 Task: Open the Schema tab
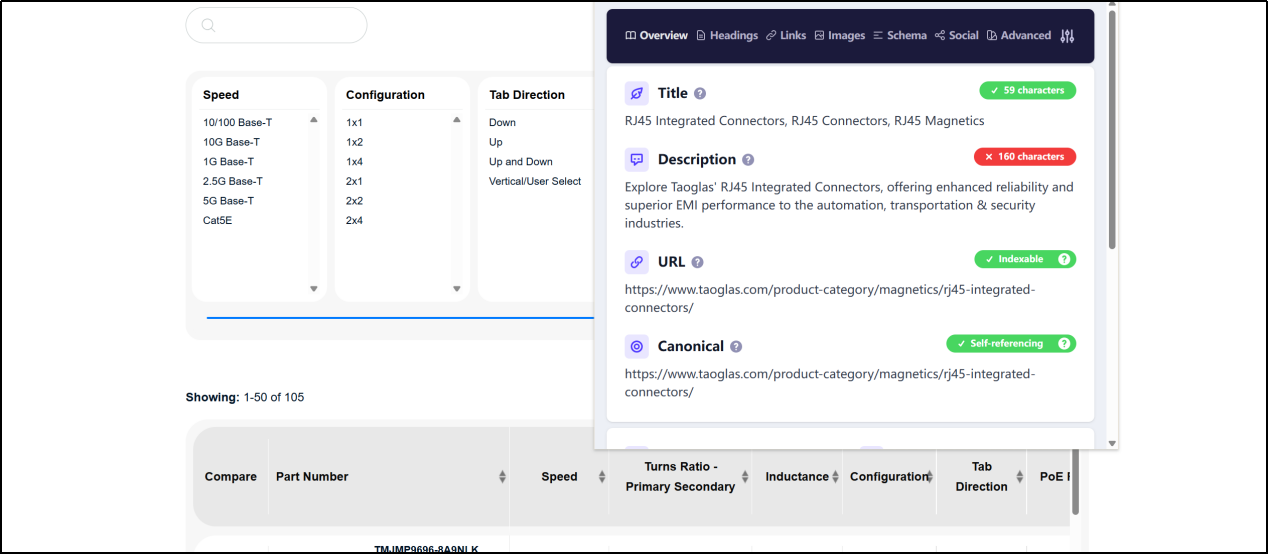pyautogui.click(x=900, y=36)
